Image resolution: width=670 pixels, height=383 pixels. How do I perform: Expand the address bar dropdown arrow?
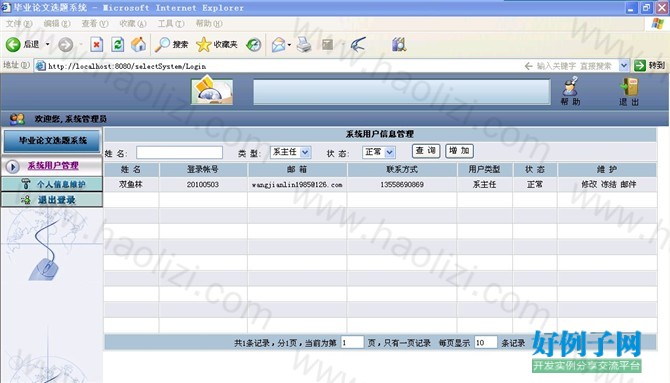coord(623,66)
